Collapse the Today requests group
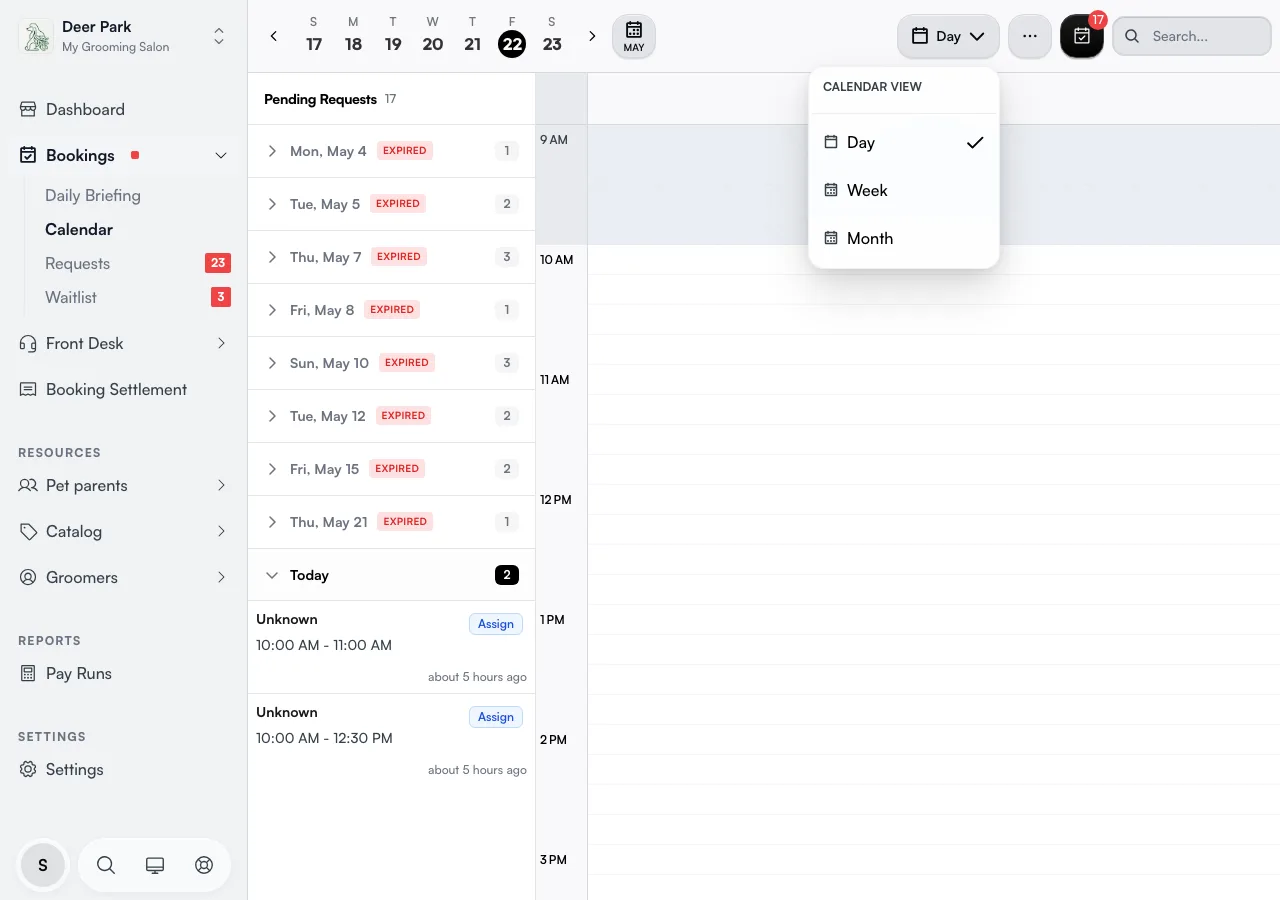 click(x=391, y=575)
